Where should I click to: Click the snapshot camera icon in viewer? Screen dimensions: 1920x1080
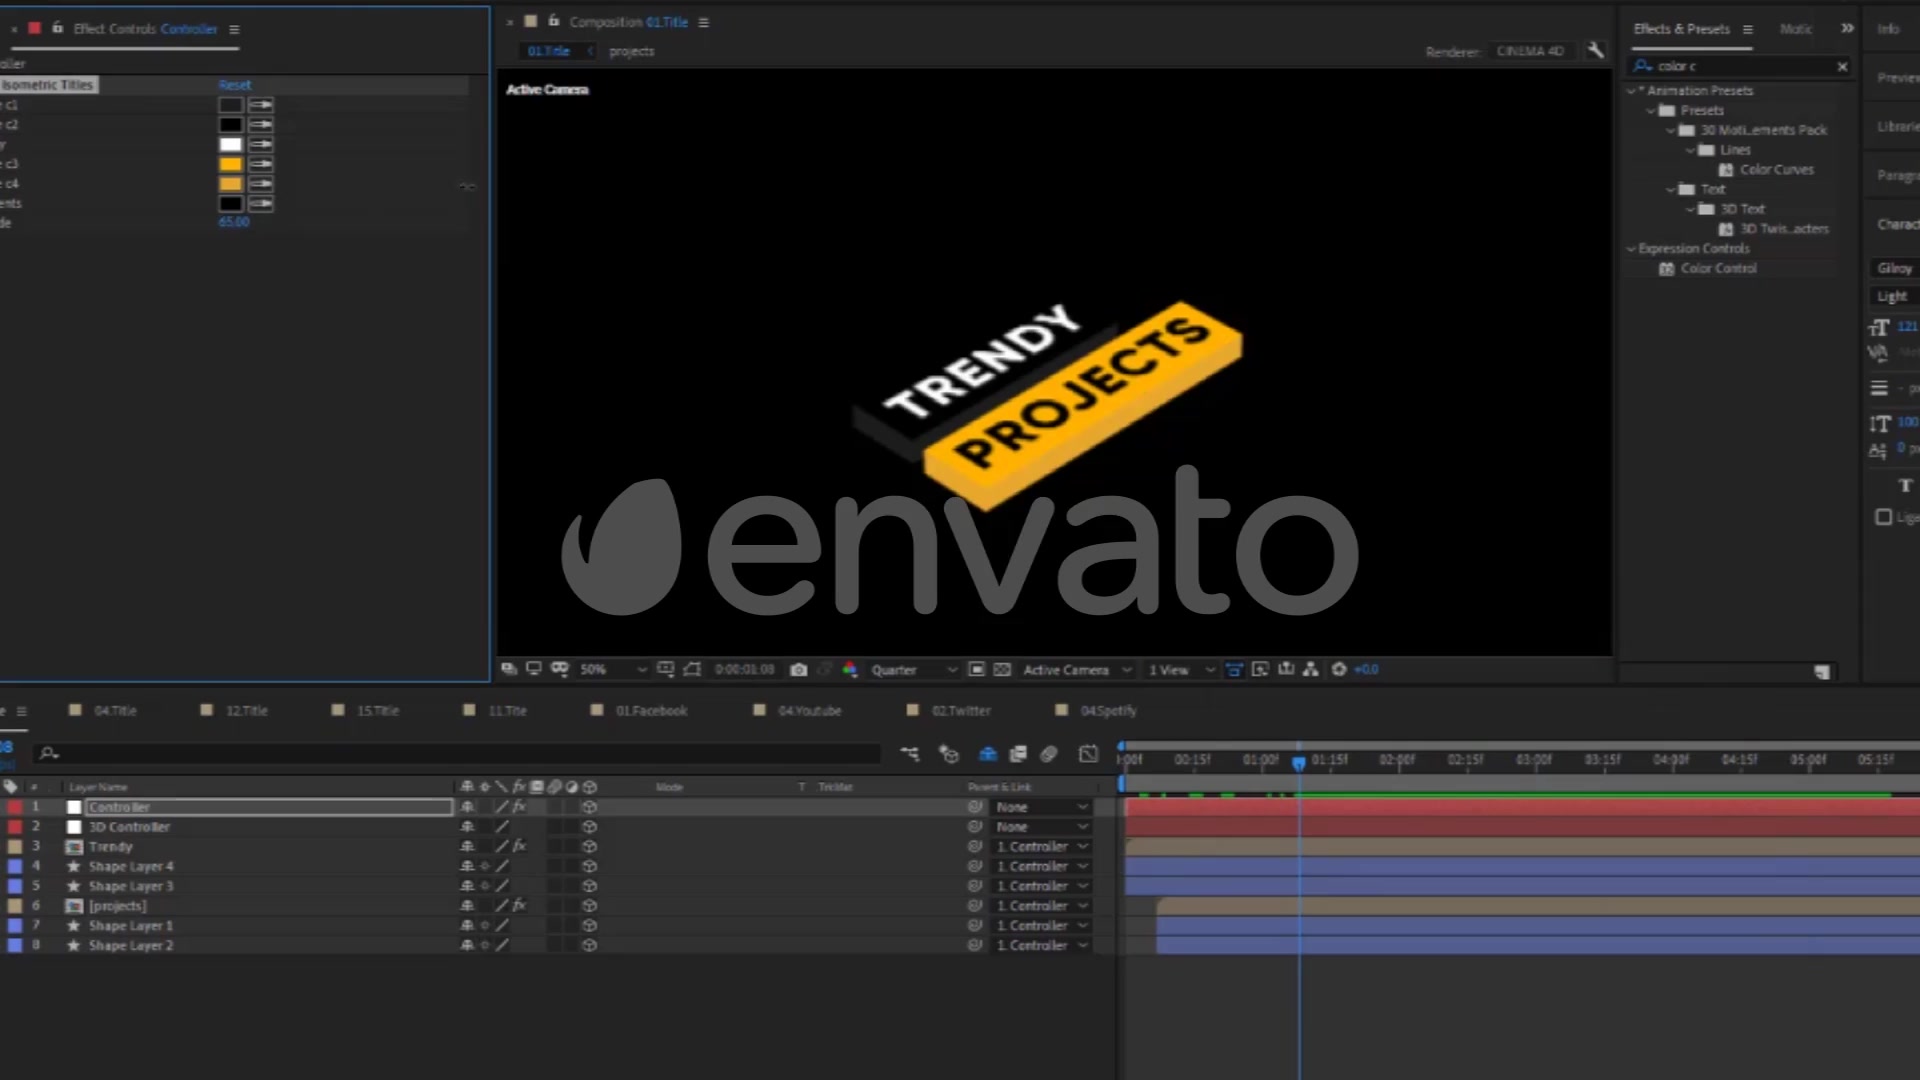(798, 670)
